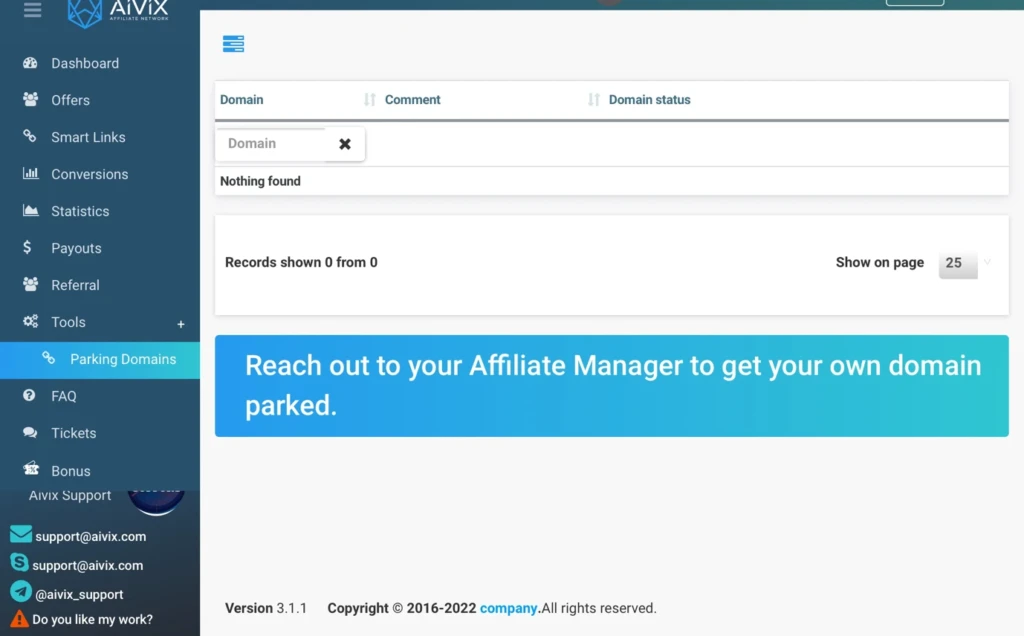Select Parking Domains submenu item
This screenshot has width=1024, height=636.
(x=100, y=360)
